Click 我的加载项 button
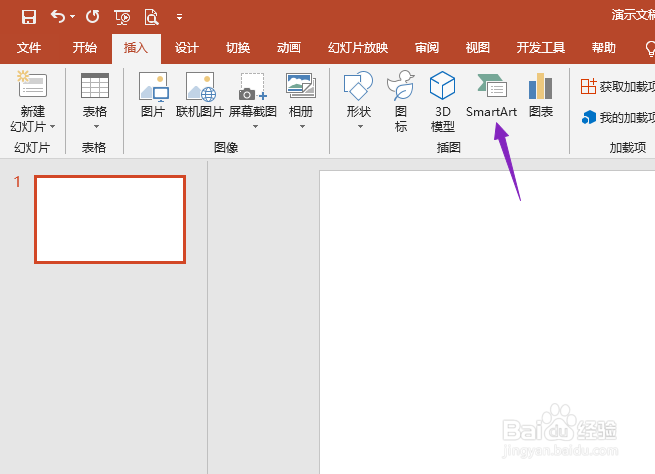The width and height of the screenshot is (655, 474). coord(617,117)
